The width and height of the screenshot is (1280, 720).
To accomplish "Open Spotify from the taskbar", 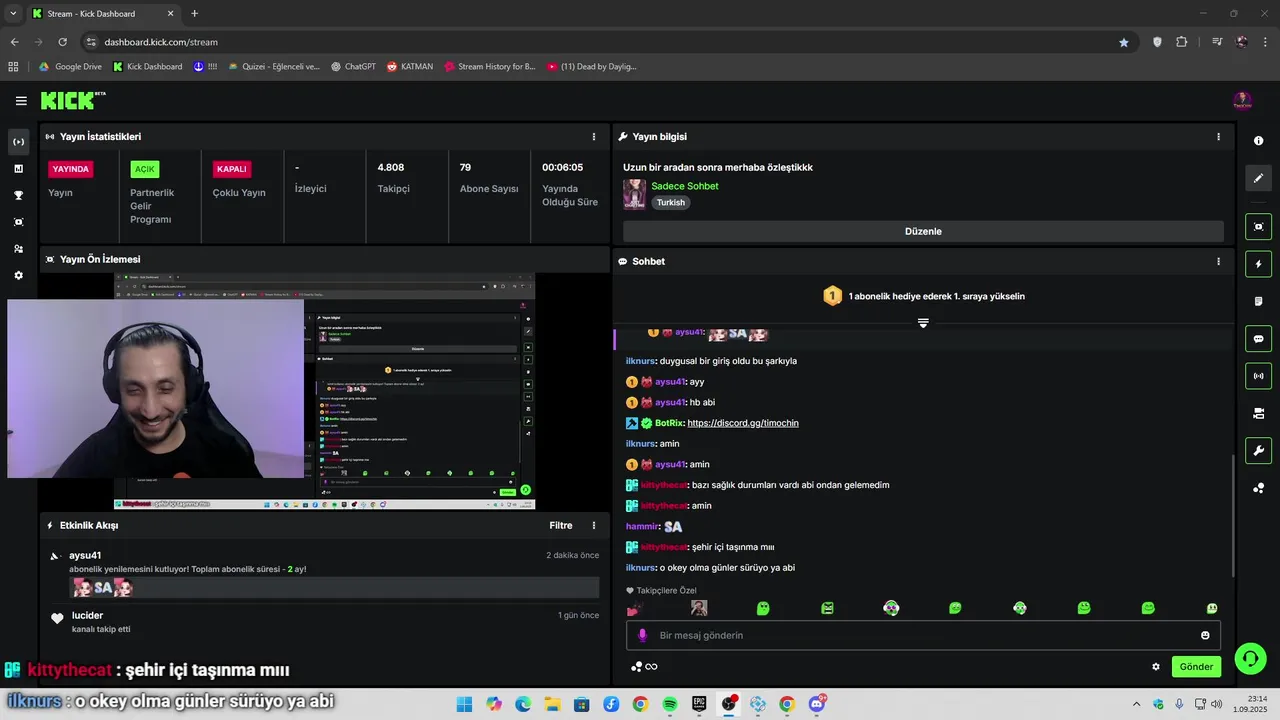I will tap(670, 704).
